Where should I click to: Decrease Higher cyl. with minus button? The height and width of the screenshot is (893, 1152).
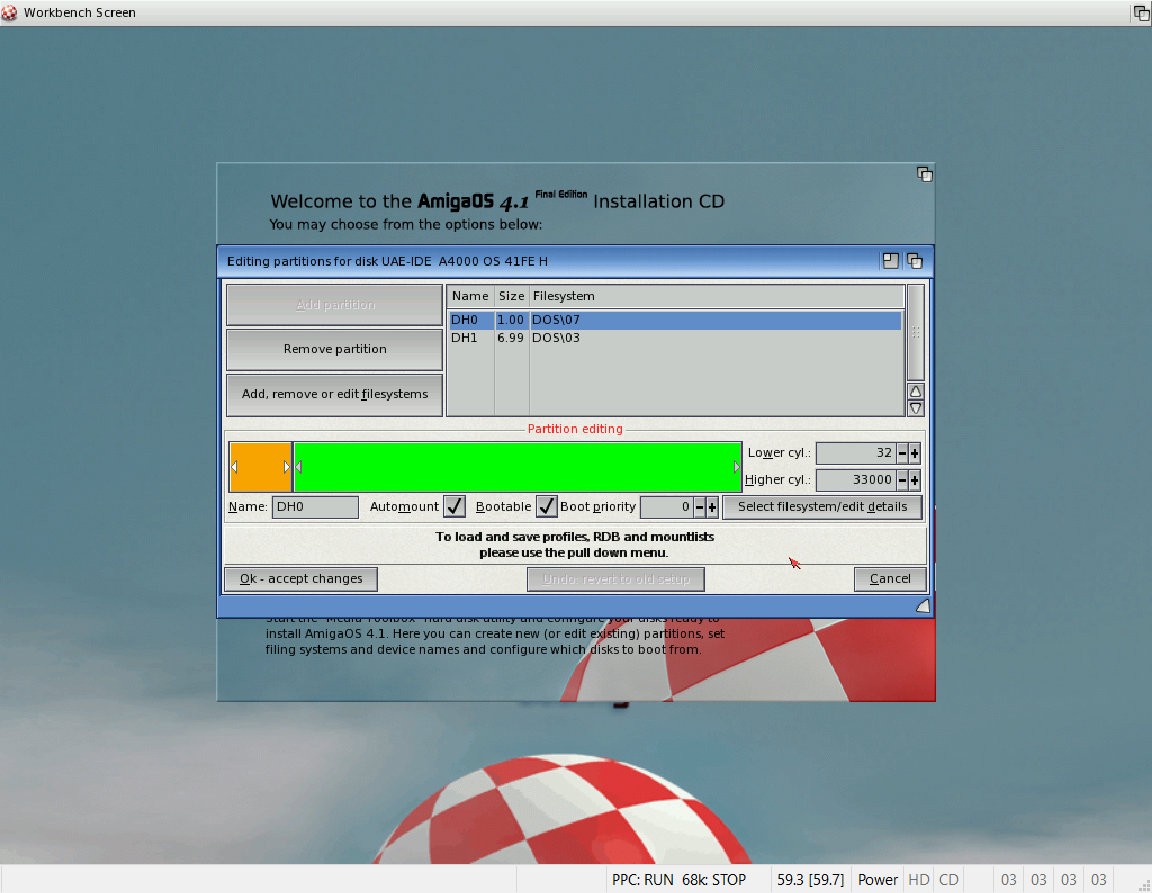point(902,480)
